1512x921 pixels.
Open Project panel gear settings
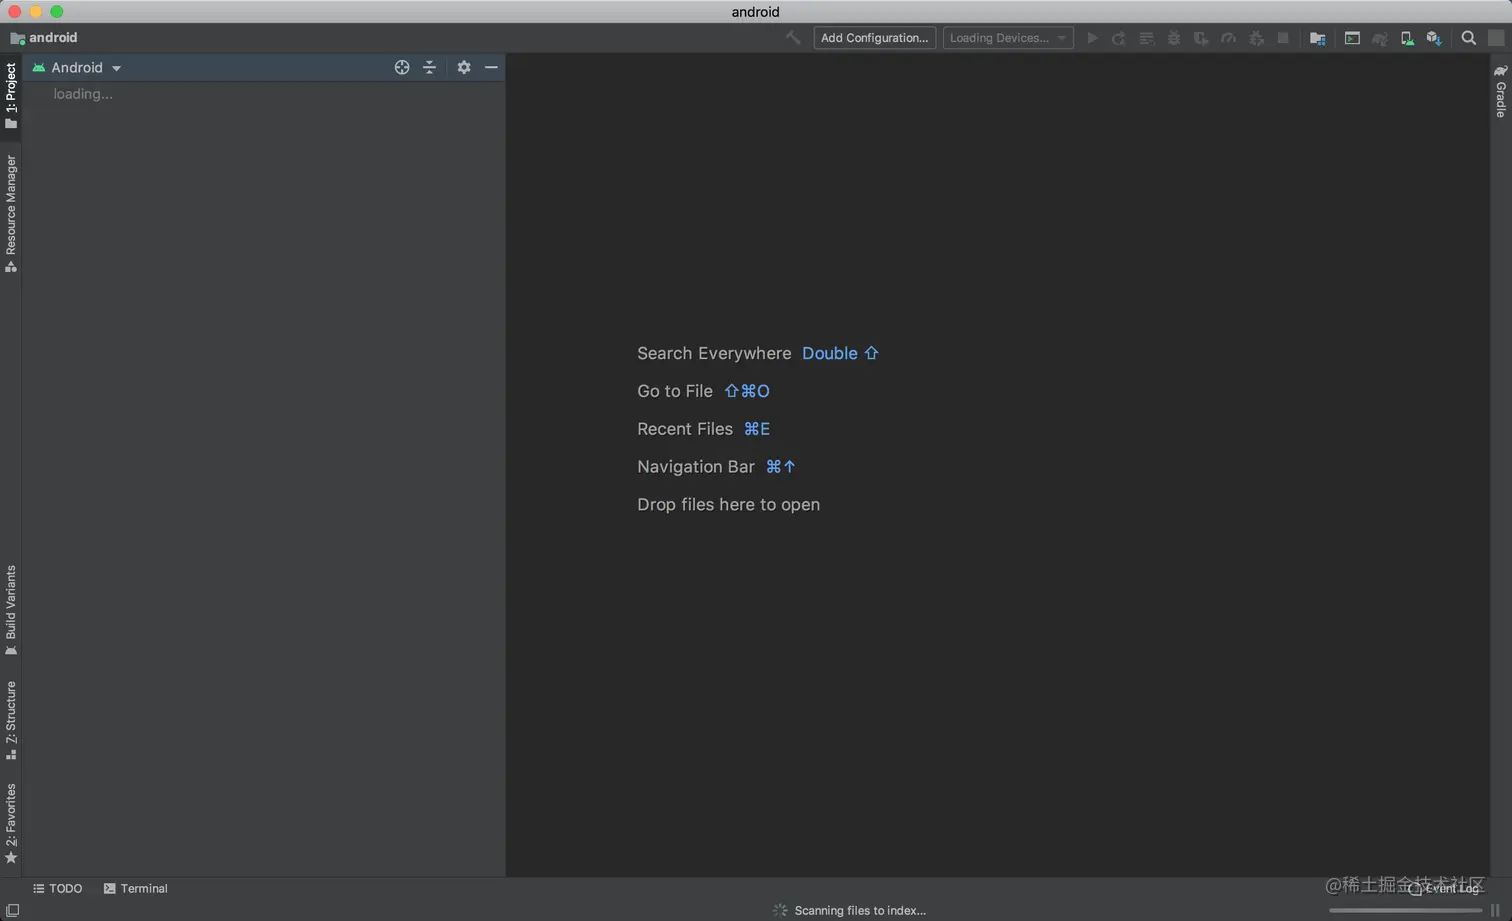pos(464,67)
